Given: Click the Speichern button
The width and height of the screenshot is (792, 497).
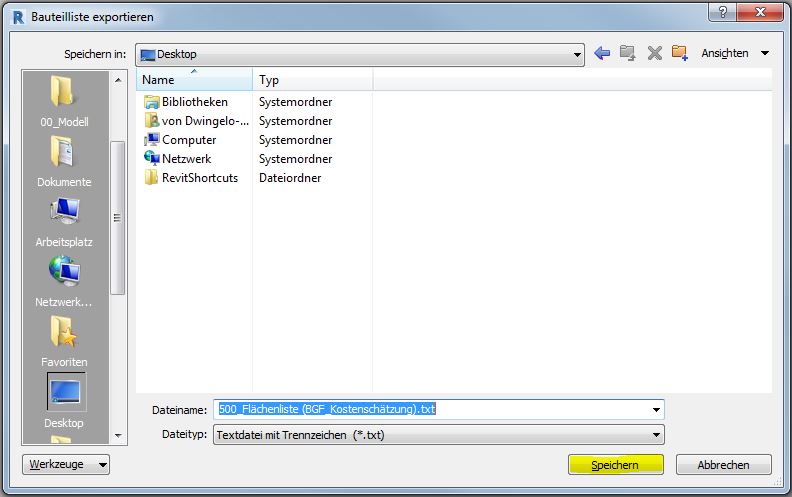Looking at the screenshot, I should point(616,465).
